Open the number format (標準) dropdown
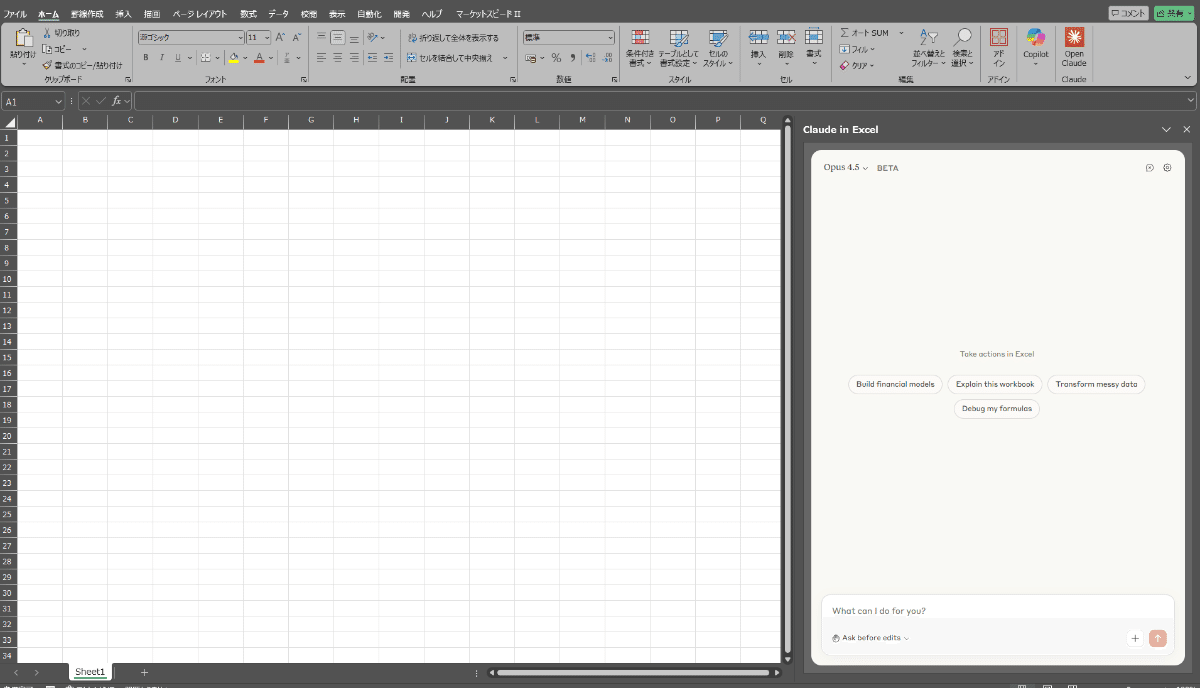The image size is (1200, 688). click(610, 37)
